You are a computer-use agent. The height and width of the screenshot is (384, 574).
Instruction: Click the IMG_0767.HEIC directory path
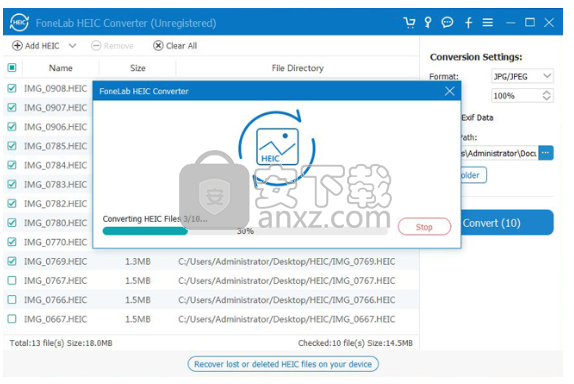coord(287,281)
